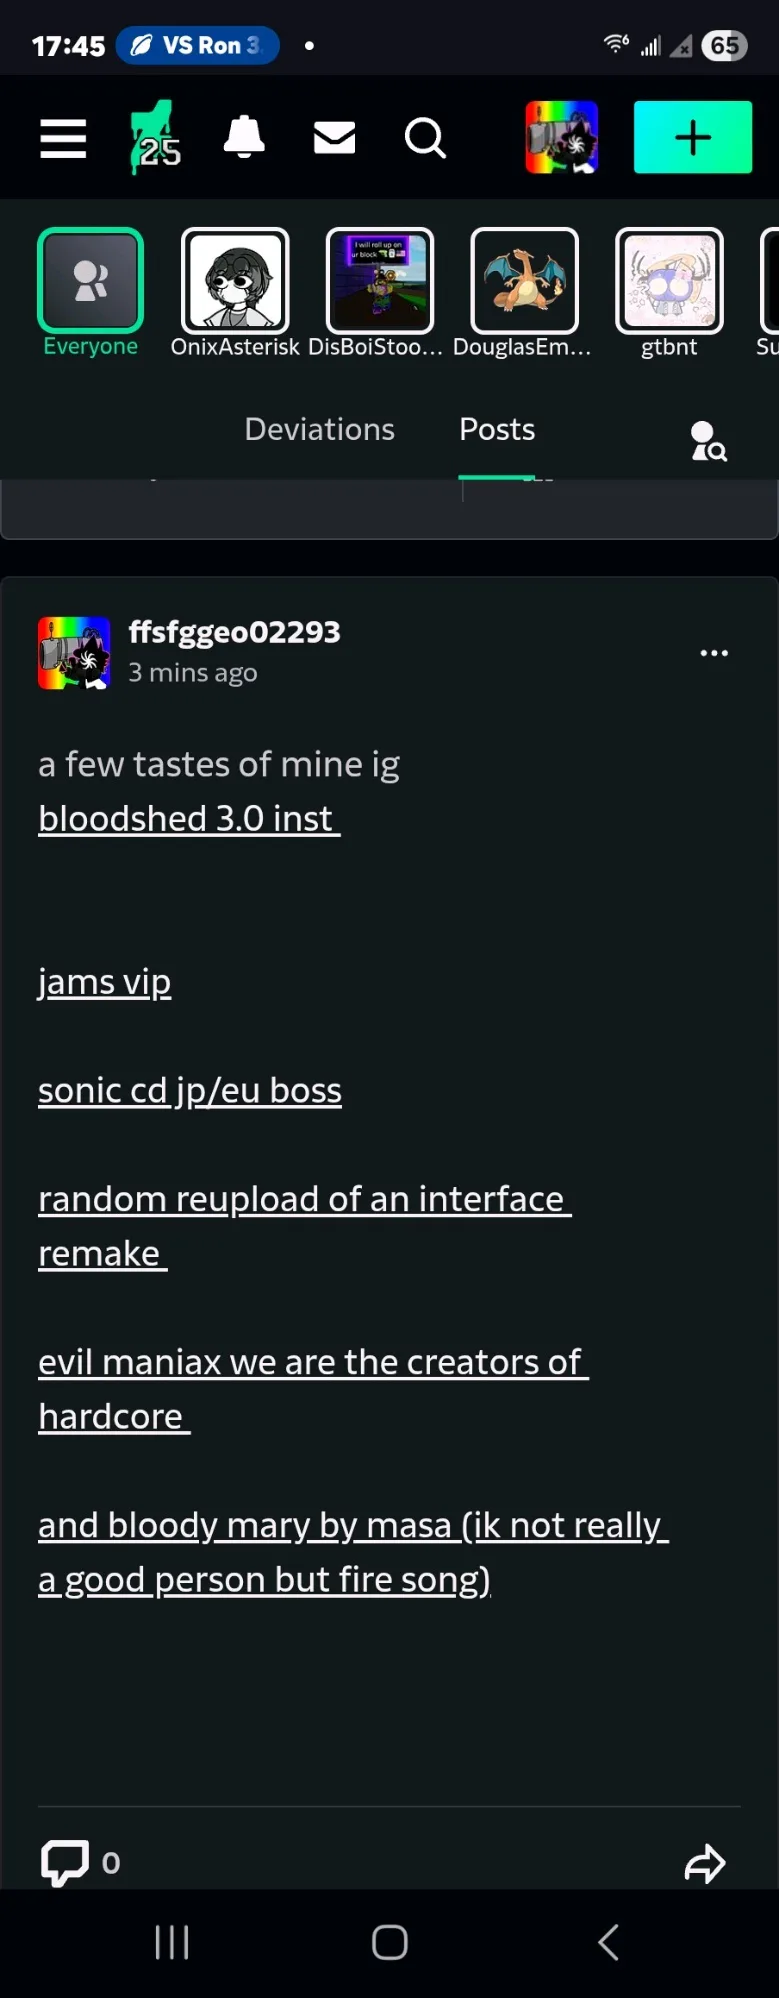Screen dimensions: 779x1998
Task: Open the "sonic cd jp/eu boss" link
Action: click(x=190, y=1091)
